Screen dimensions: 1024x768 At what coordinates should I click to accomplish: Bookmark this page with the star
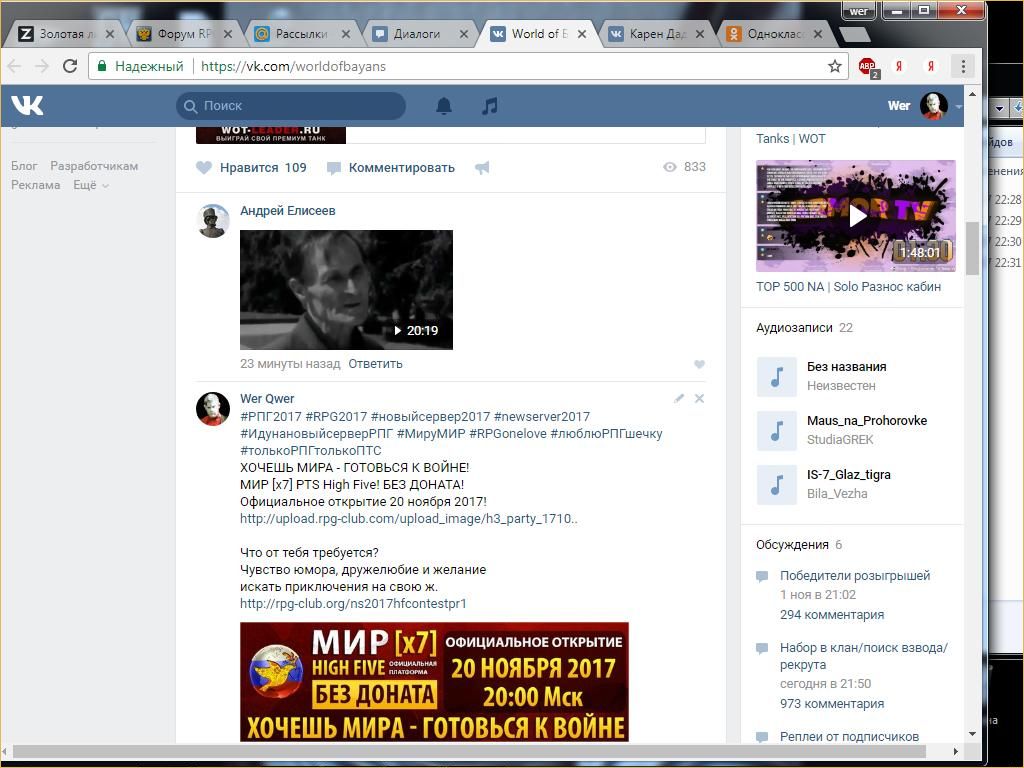(x=835, y=66)
